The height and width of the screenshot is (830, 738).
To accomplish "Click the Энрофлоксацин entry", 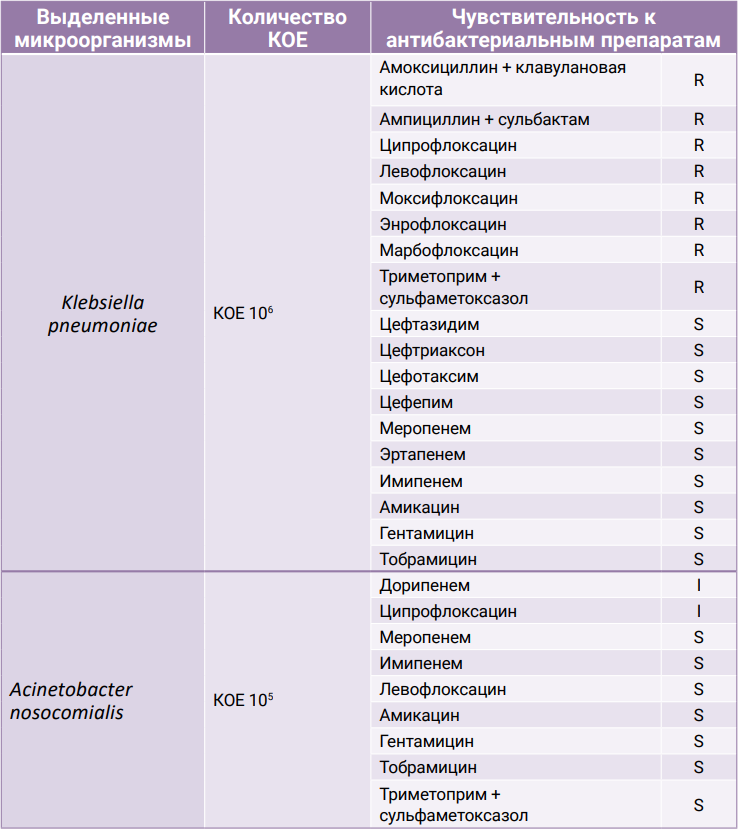I will pos(443,224).
